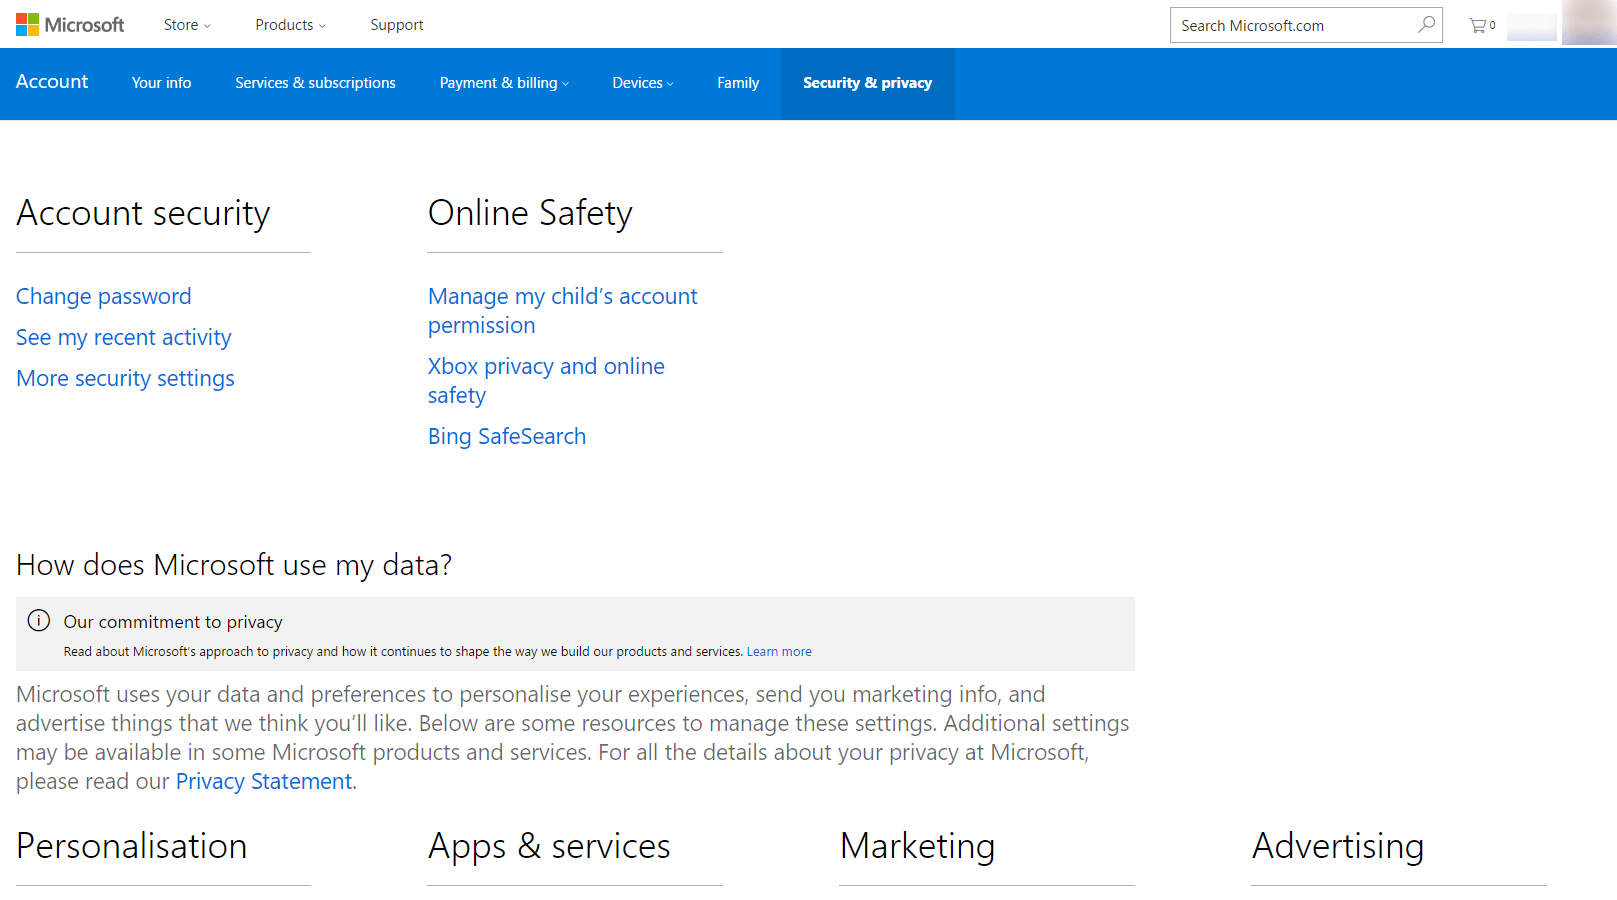Click 'Our commitment to privacy' title

click(173, 622)
